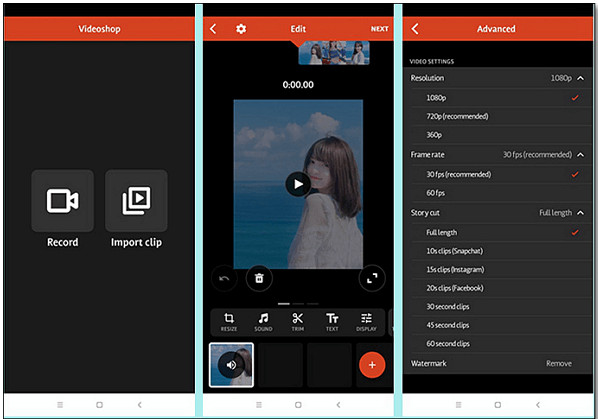Undo the last edit

tap(224, 278)
